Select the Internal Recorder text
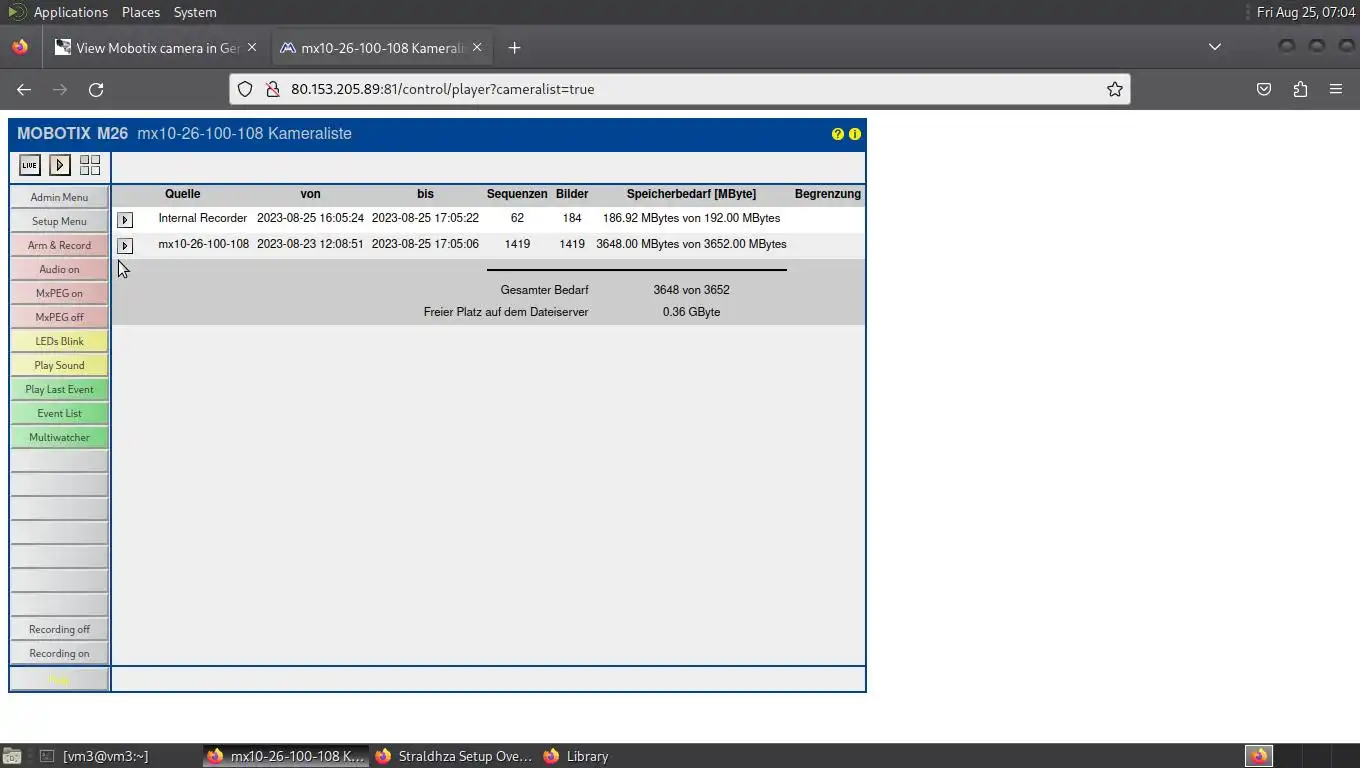 point(202,218)
